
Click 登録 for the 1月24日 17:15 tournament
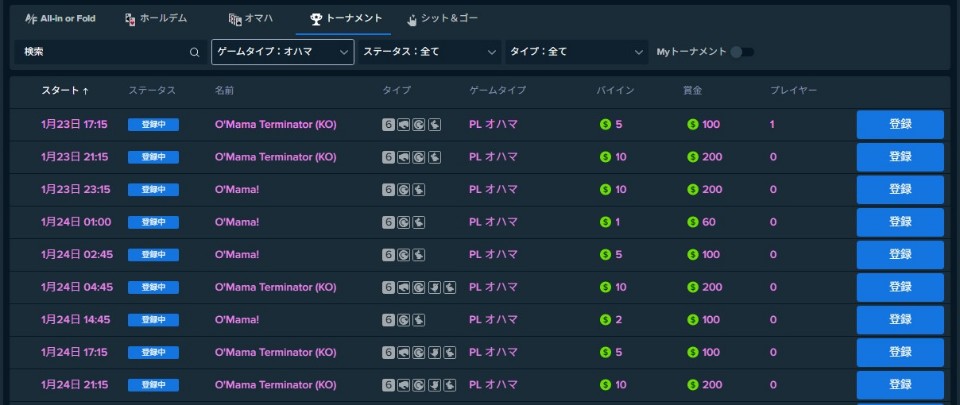pyautogui.click(x=900, y=352)
